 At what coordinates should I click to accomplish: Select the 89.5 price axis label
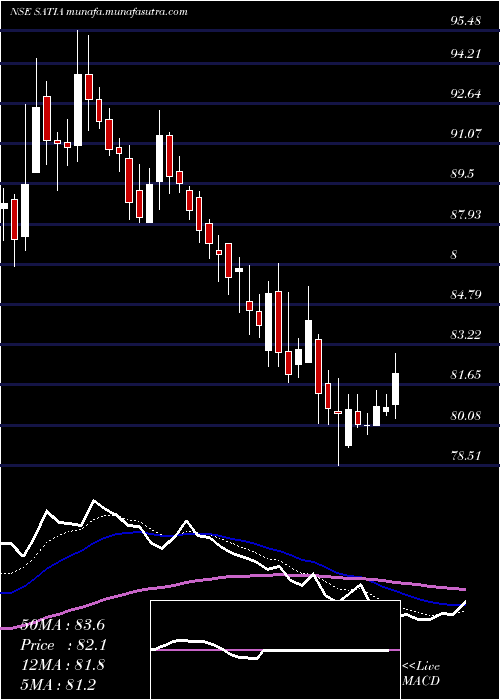[462, 174]
